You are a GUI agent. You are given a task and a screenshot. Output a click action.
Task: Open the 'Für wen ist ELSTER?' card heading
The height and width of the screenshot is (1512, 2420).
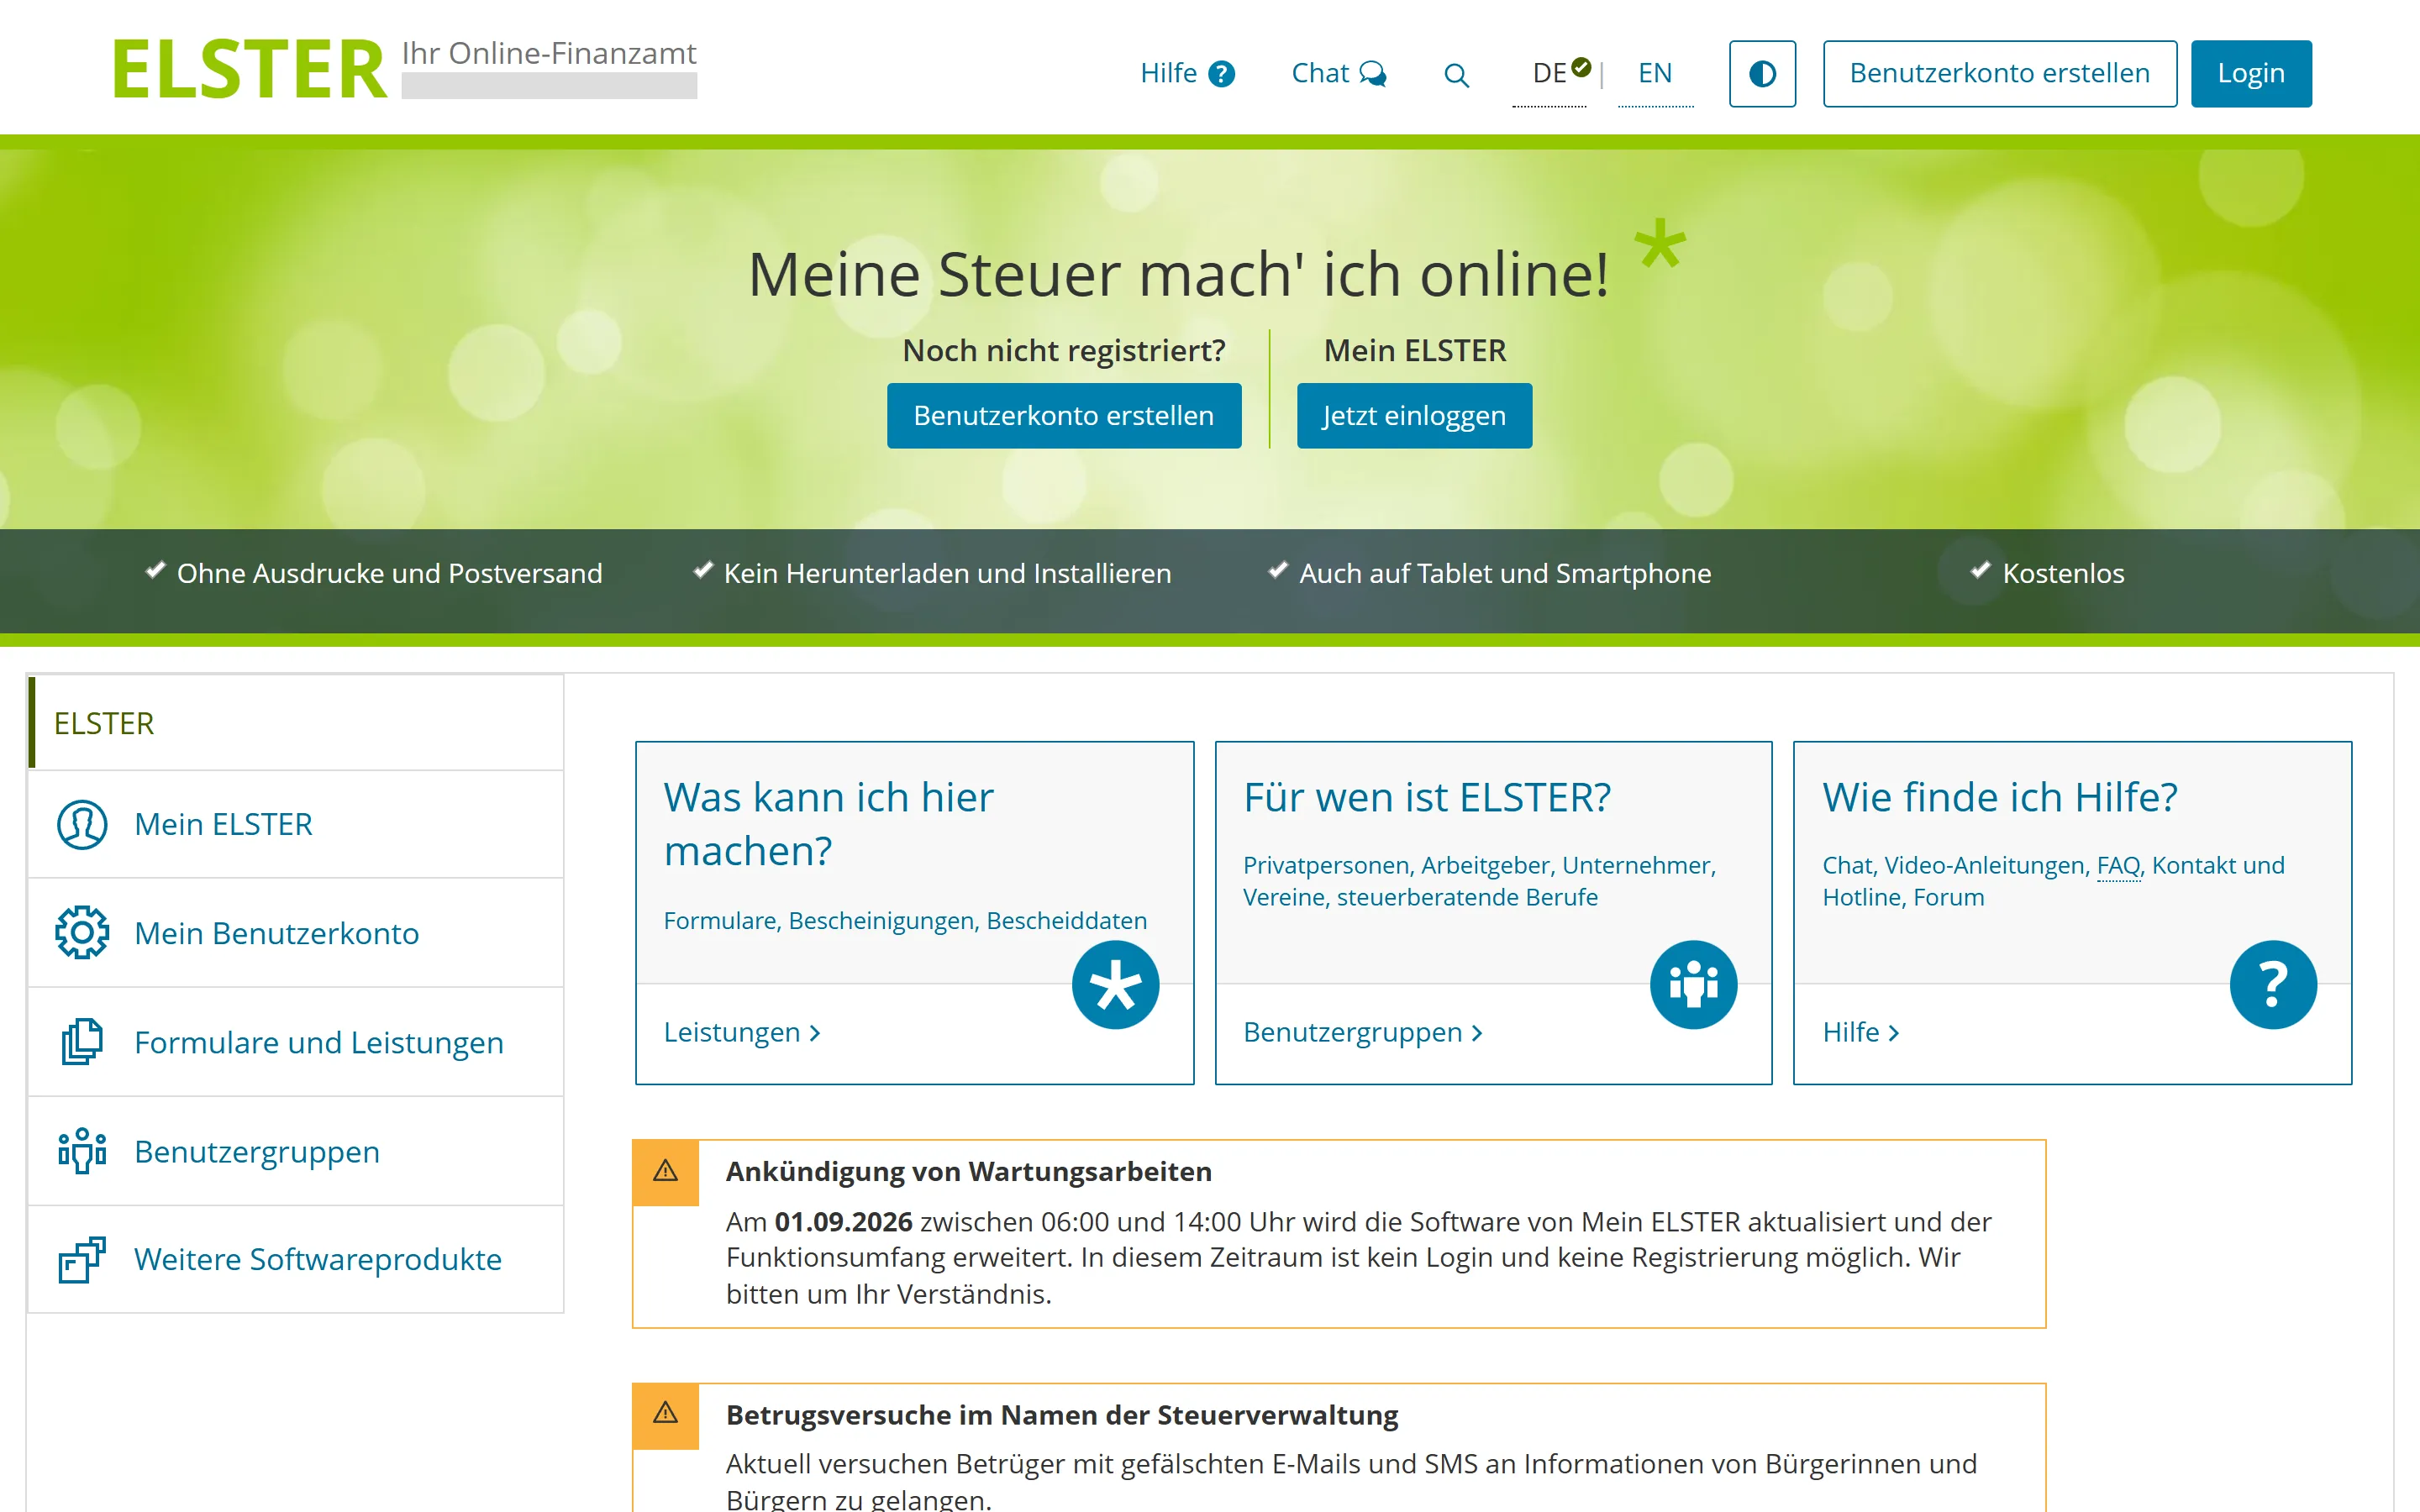(x=1427, y=798)
